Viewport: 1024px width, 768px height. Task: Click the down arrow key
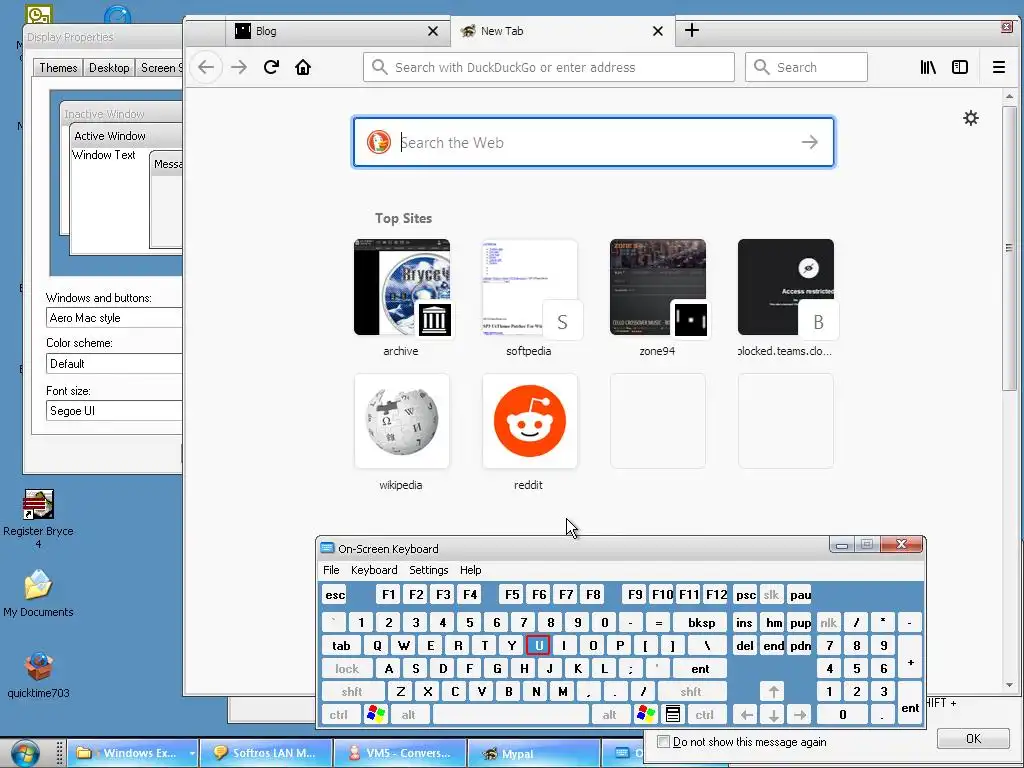(x=773, y=715)
